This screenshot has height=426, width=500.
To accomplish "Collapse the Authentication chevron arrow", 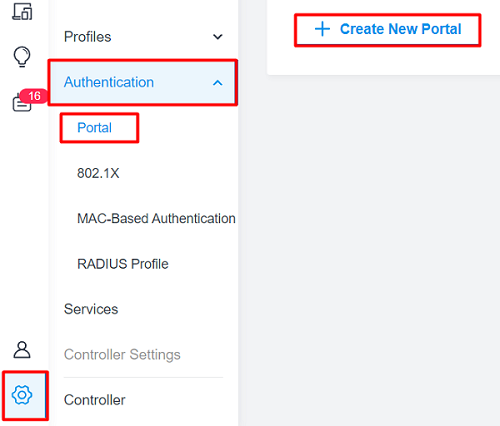I will click(218, 83).
